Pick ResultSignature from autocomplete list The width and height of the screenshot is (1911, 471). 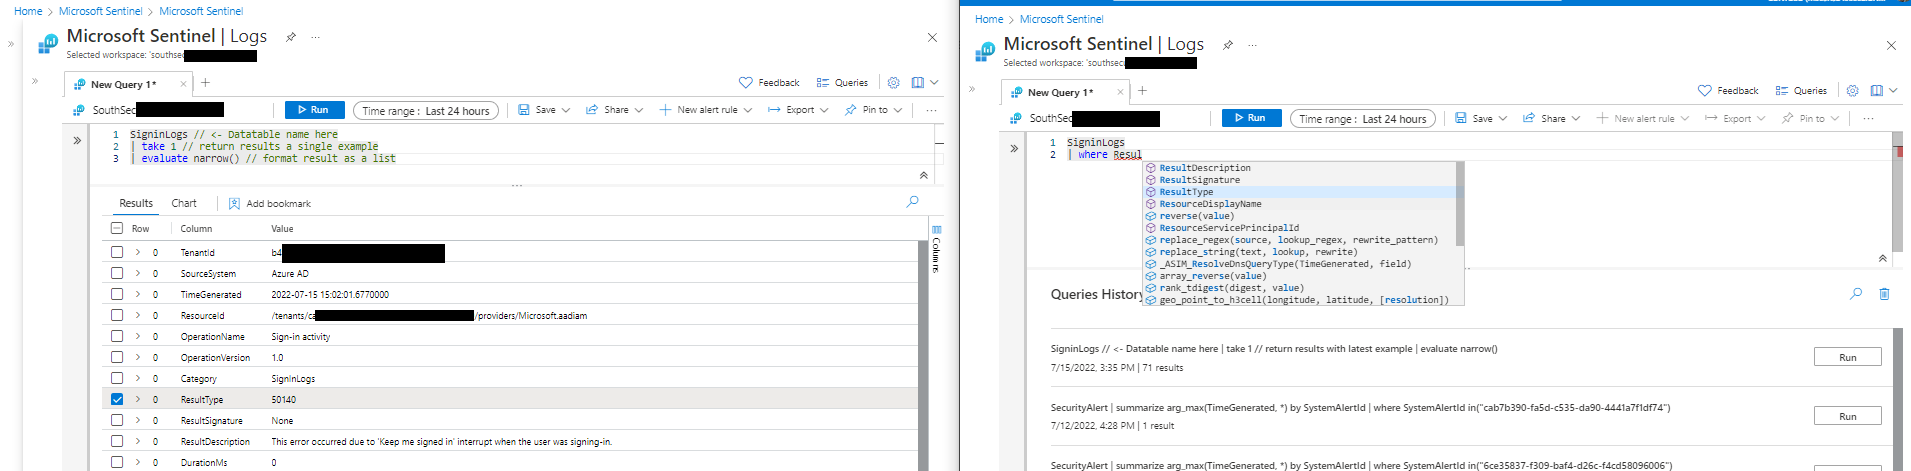[1199, 180]
